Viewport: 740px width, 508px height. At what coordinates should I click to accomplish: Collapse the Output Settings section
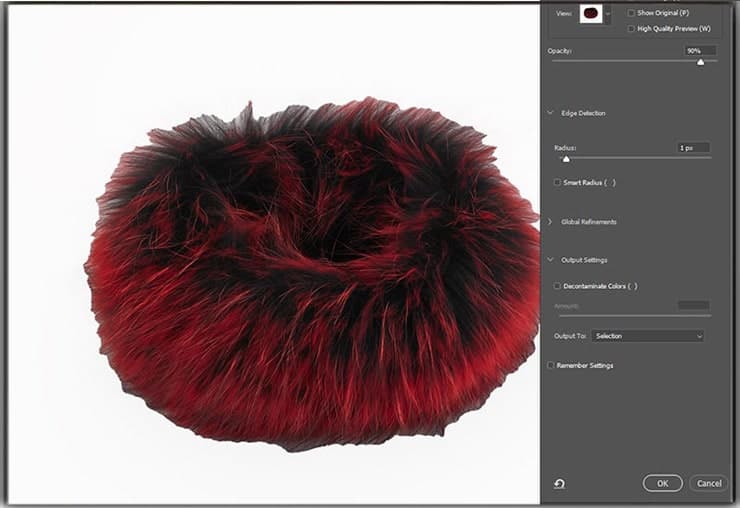click(x=550, y=260)
